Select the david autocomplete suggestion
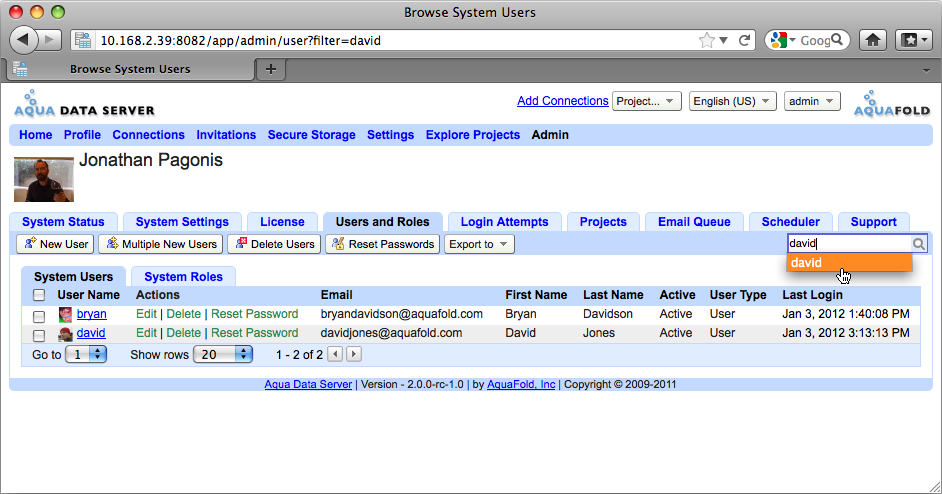Viewport: 942px width, 494px height. (x=849, y=263)
